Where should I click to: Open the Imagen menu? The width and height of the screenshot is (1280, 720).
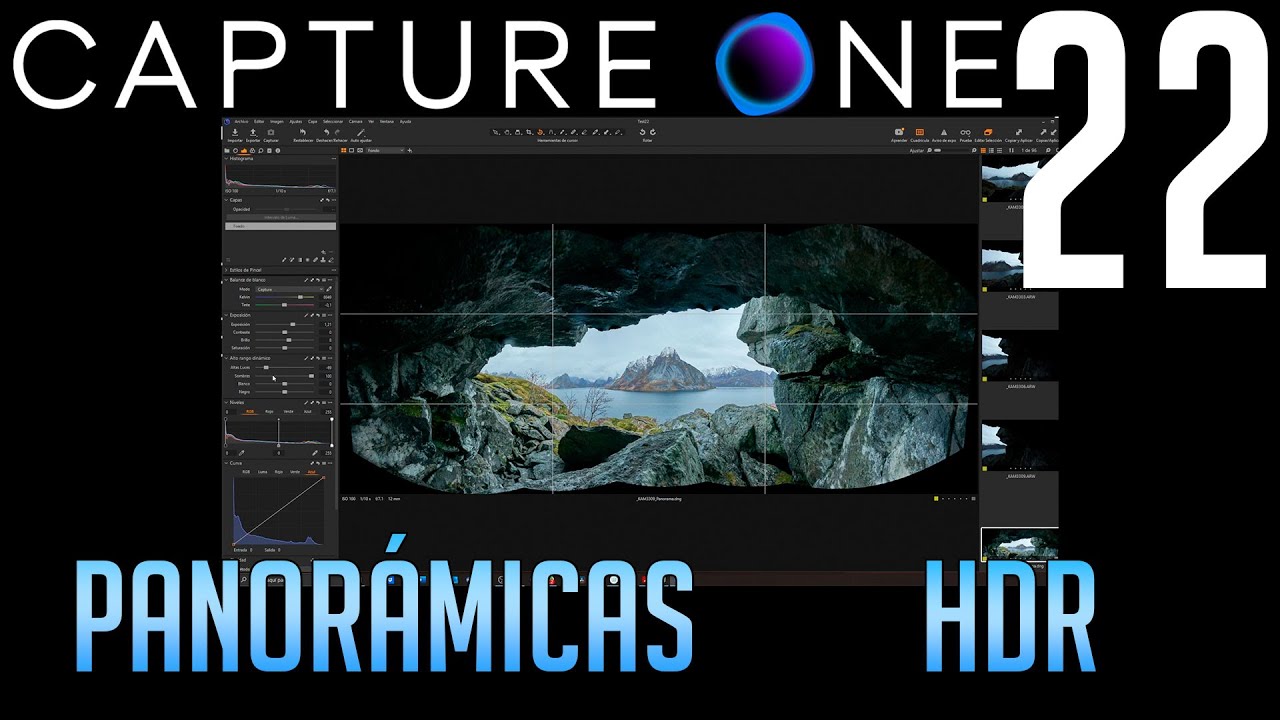coord(277,121)
